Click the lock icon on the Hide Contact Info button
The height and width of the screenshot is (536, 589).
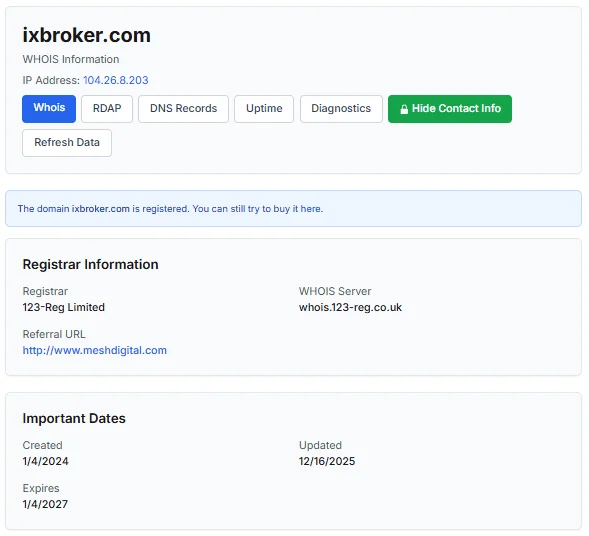[x=404, y=109]
